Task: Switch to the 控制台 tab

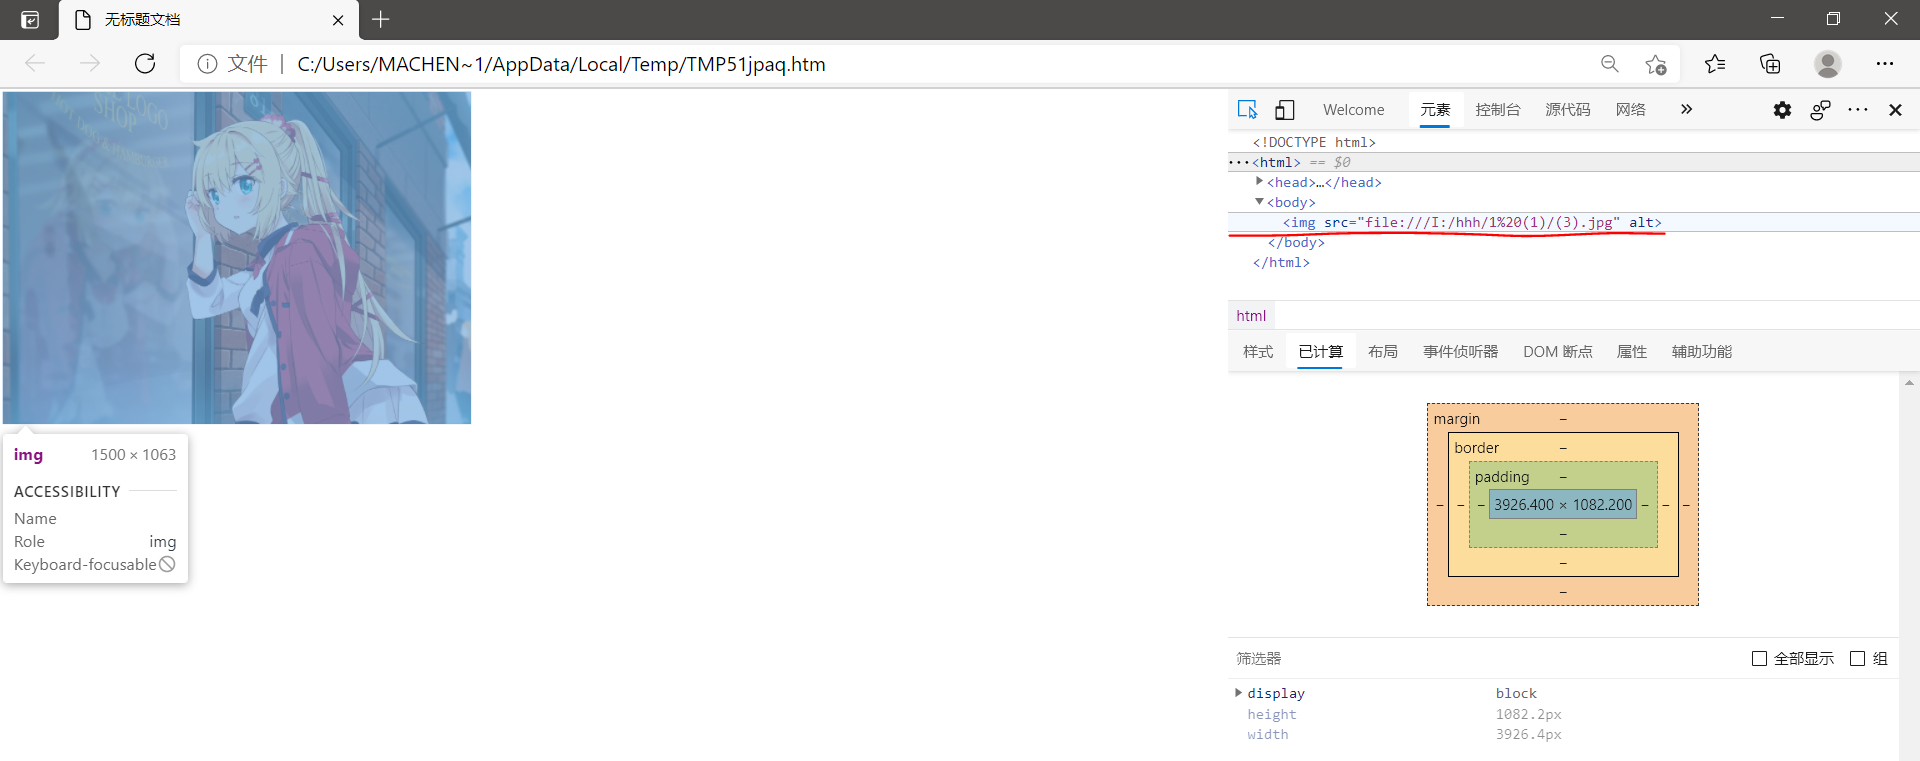Action: point(1497,110)
